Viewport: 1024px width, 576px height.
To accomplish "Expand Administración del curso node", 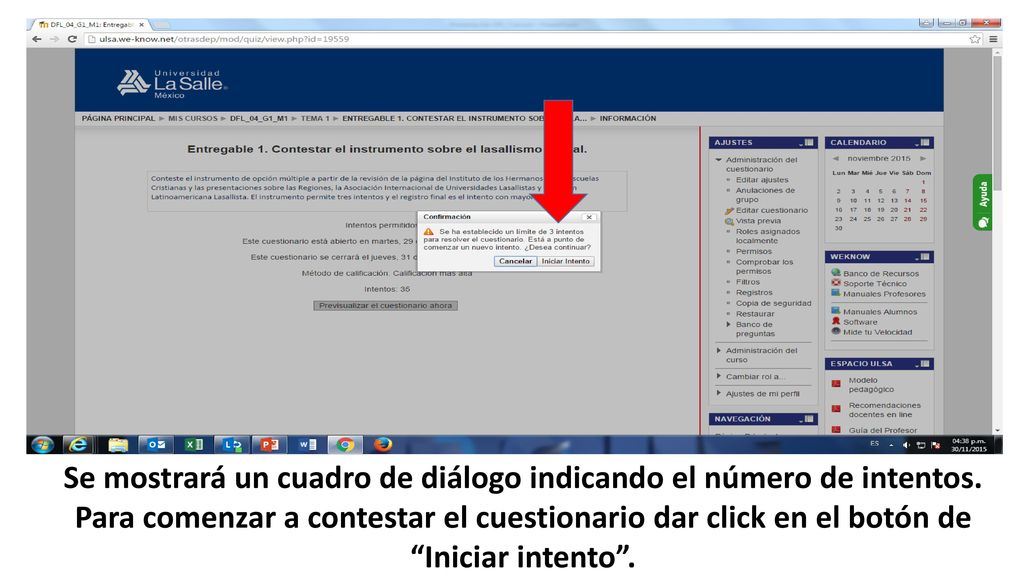I will click(718, 351).
